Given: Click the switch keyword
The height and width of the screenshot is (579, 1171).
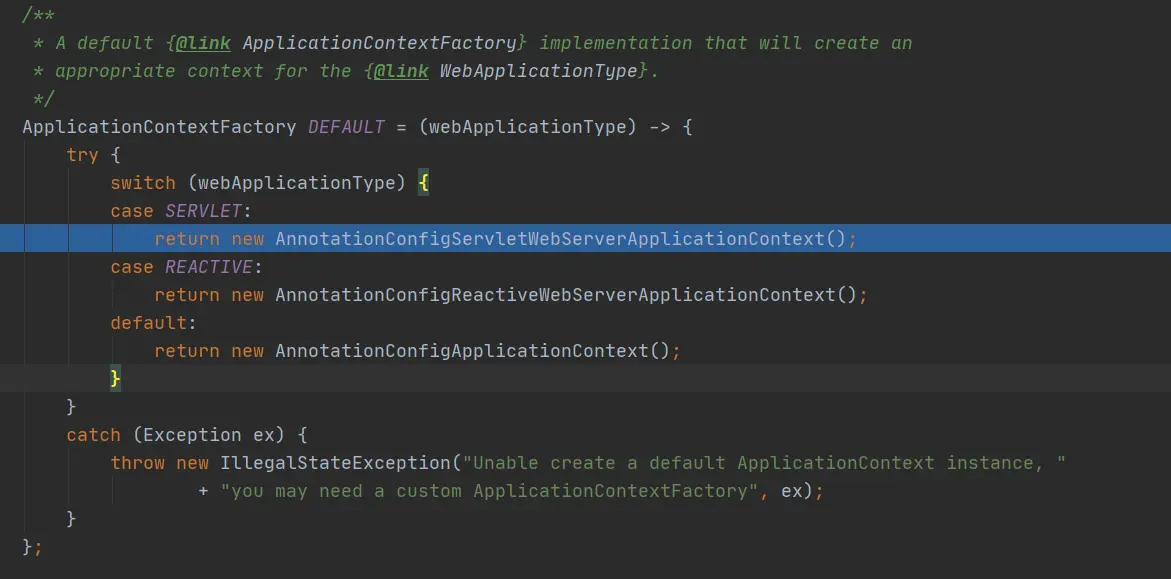Looking at the screenshot, I should (x=143, y=183).
